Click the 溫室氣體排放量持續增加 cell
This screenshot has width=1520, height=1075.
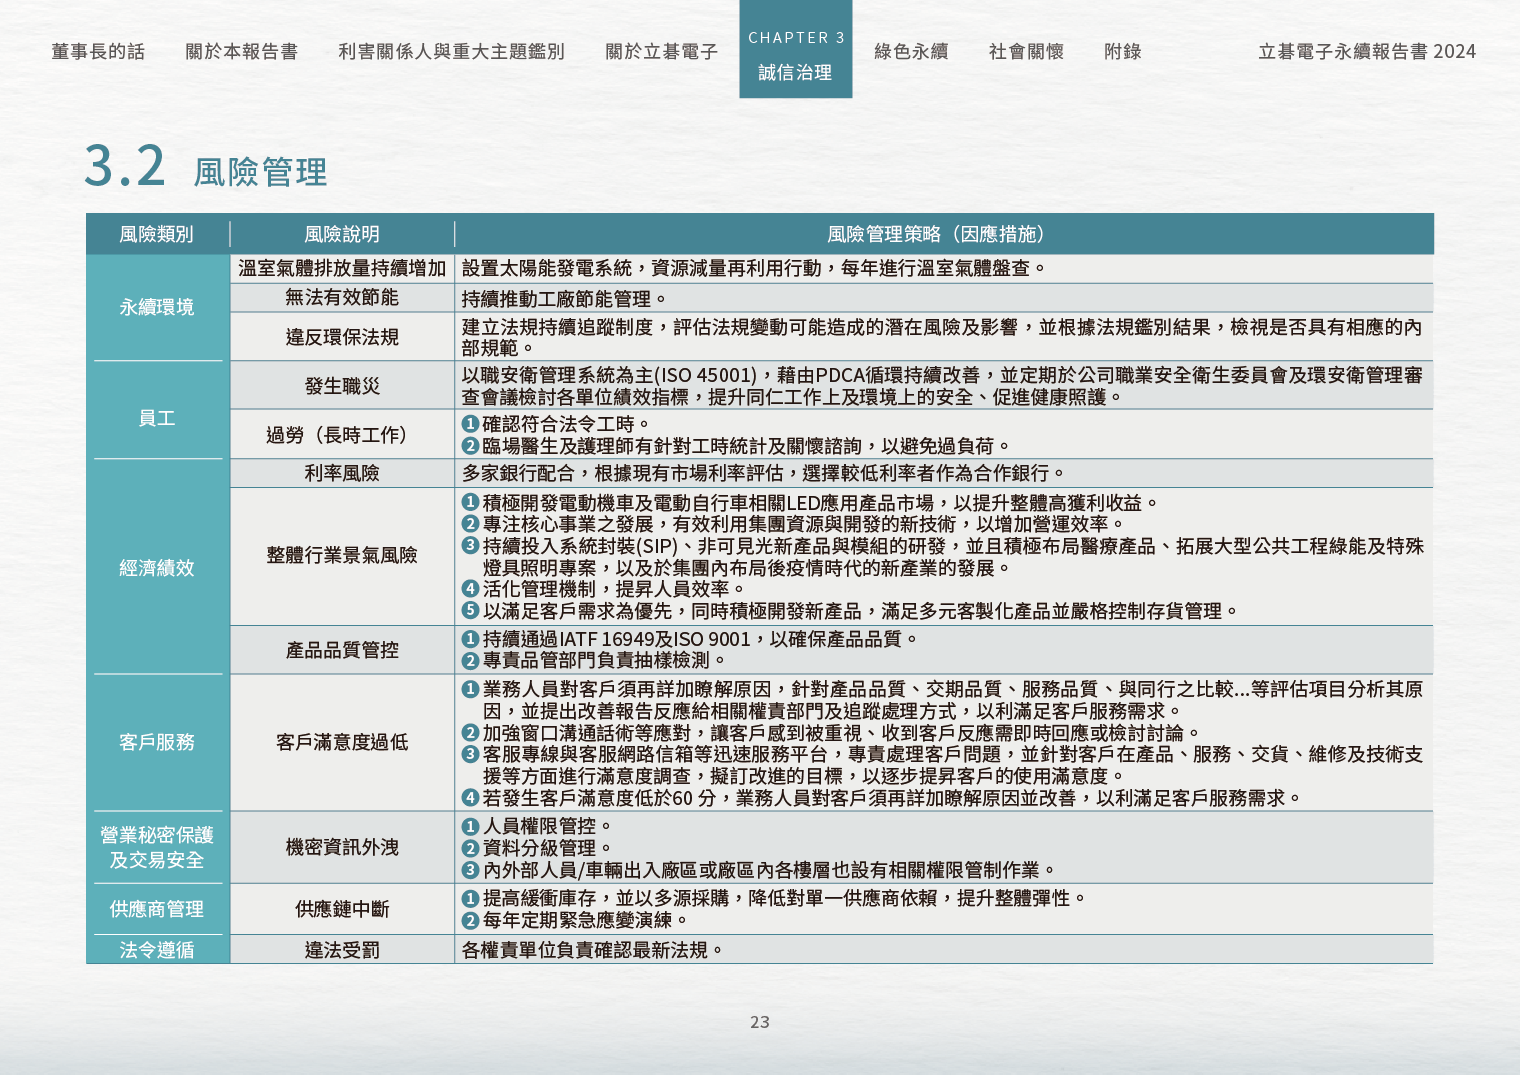(342, 268)
